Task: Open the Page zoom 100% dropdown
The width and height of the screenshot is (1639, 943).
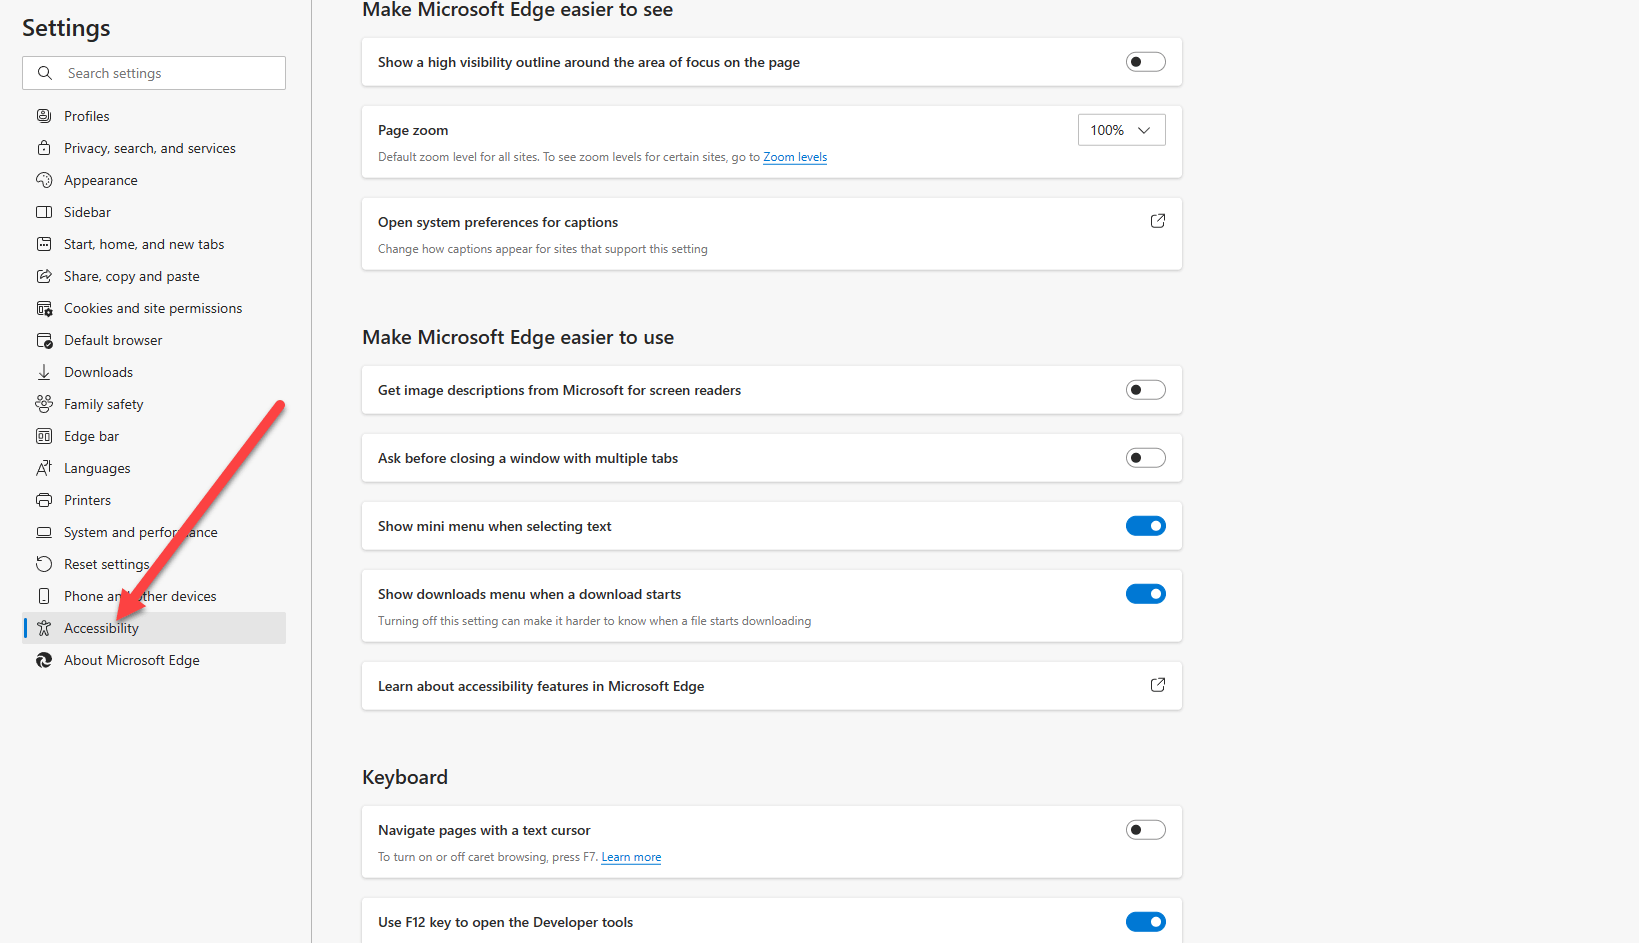Action: pyautogui.click(x=1121, y=130)
